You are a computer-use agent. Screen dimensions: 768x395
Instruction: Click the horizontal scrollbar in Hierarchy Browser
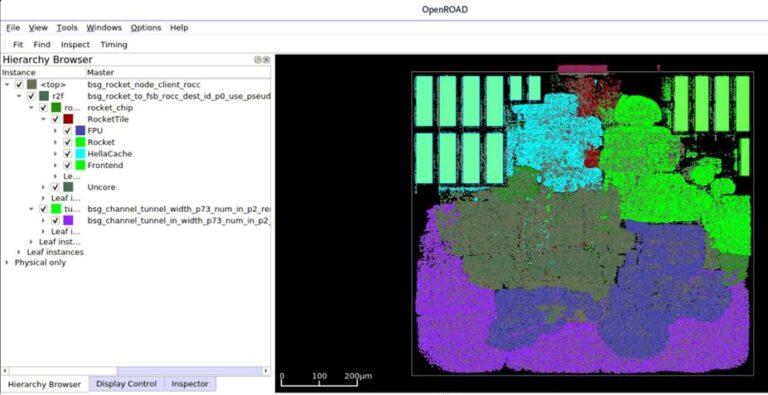point(135,371)
